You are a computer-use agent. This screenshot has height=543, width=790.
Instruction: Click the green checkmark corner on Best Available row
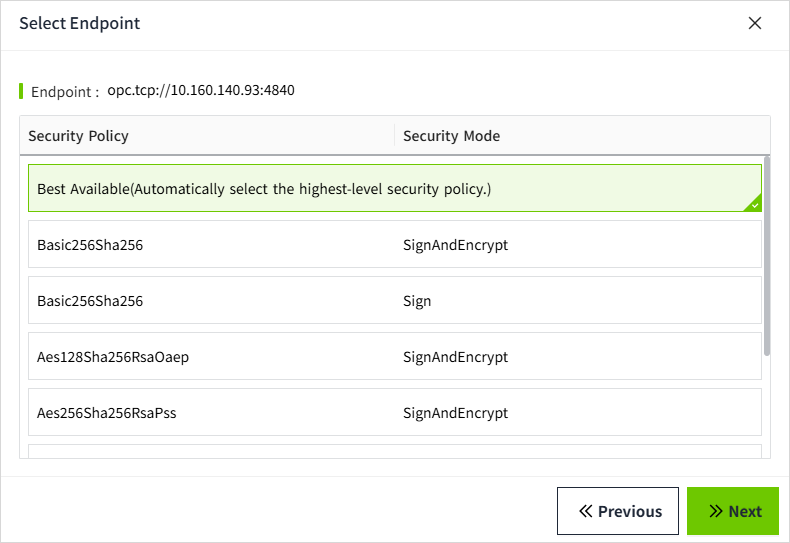click(755, 204)
